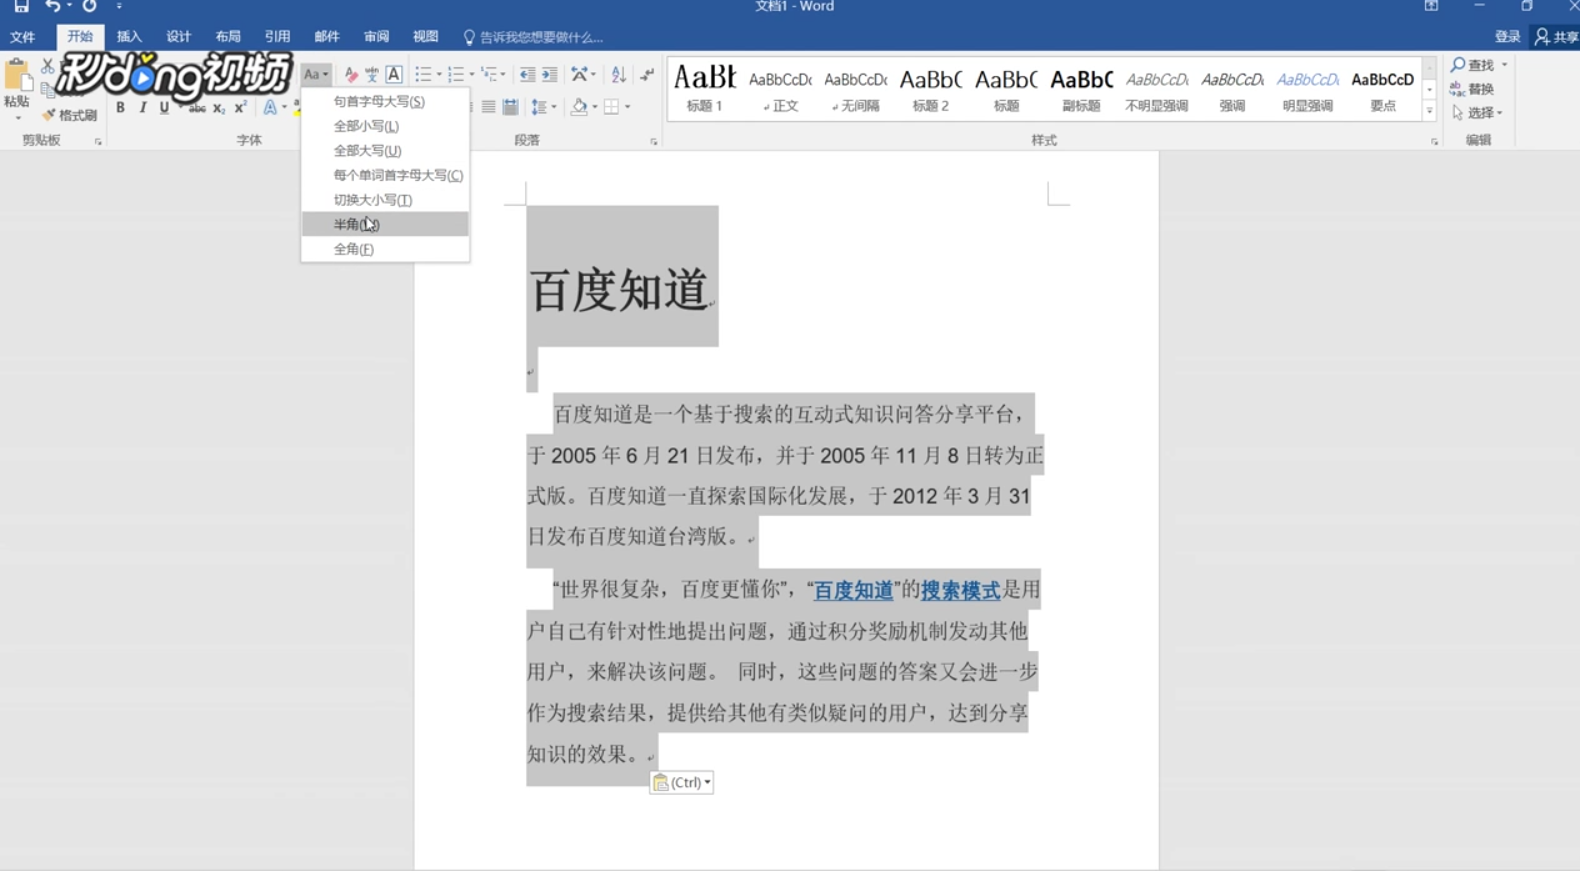Image resolution: width=1580 pixels, height=871 pixels.
Task: Toggle Underline formatting
Action: pyautogui.click(x=164, y=107)
